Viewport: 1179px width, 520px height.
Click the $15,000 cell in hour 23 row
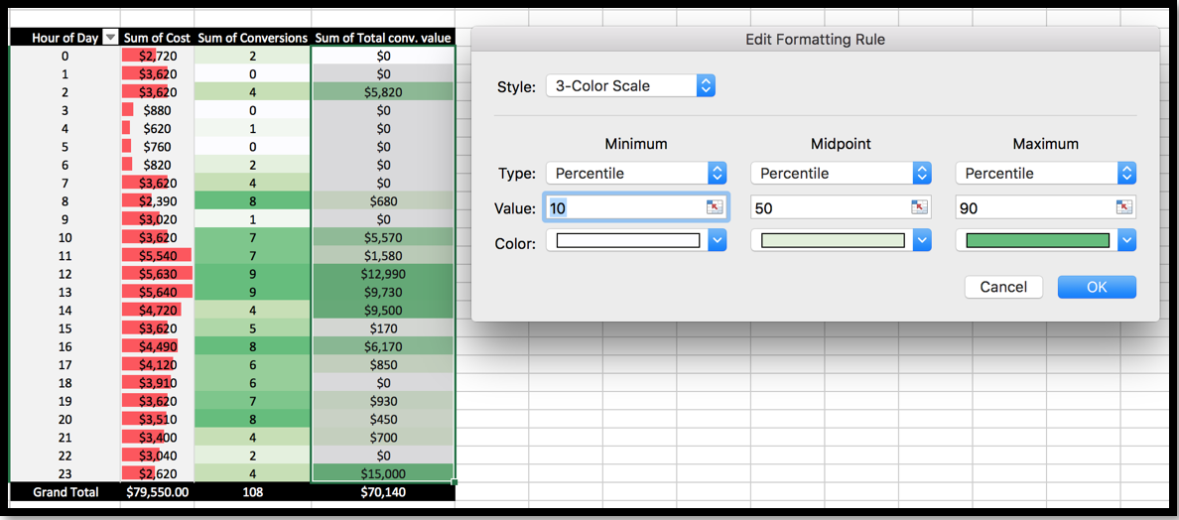[383, 473]
